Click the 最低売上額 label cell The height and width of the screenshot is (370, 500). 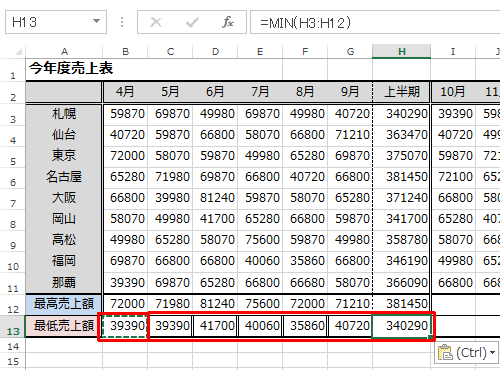coord(64,326)
